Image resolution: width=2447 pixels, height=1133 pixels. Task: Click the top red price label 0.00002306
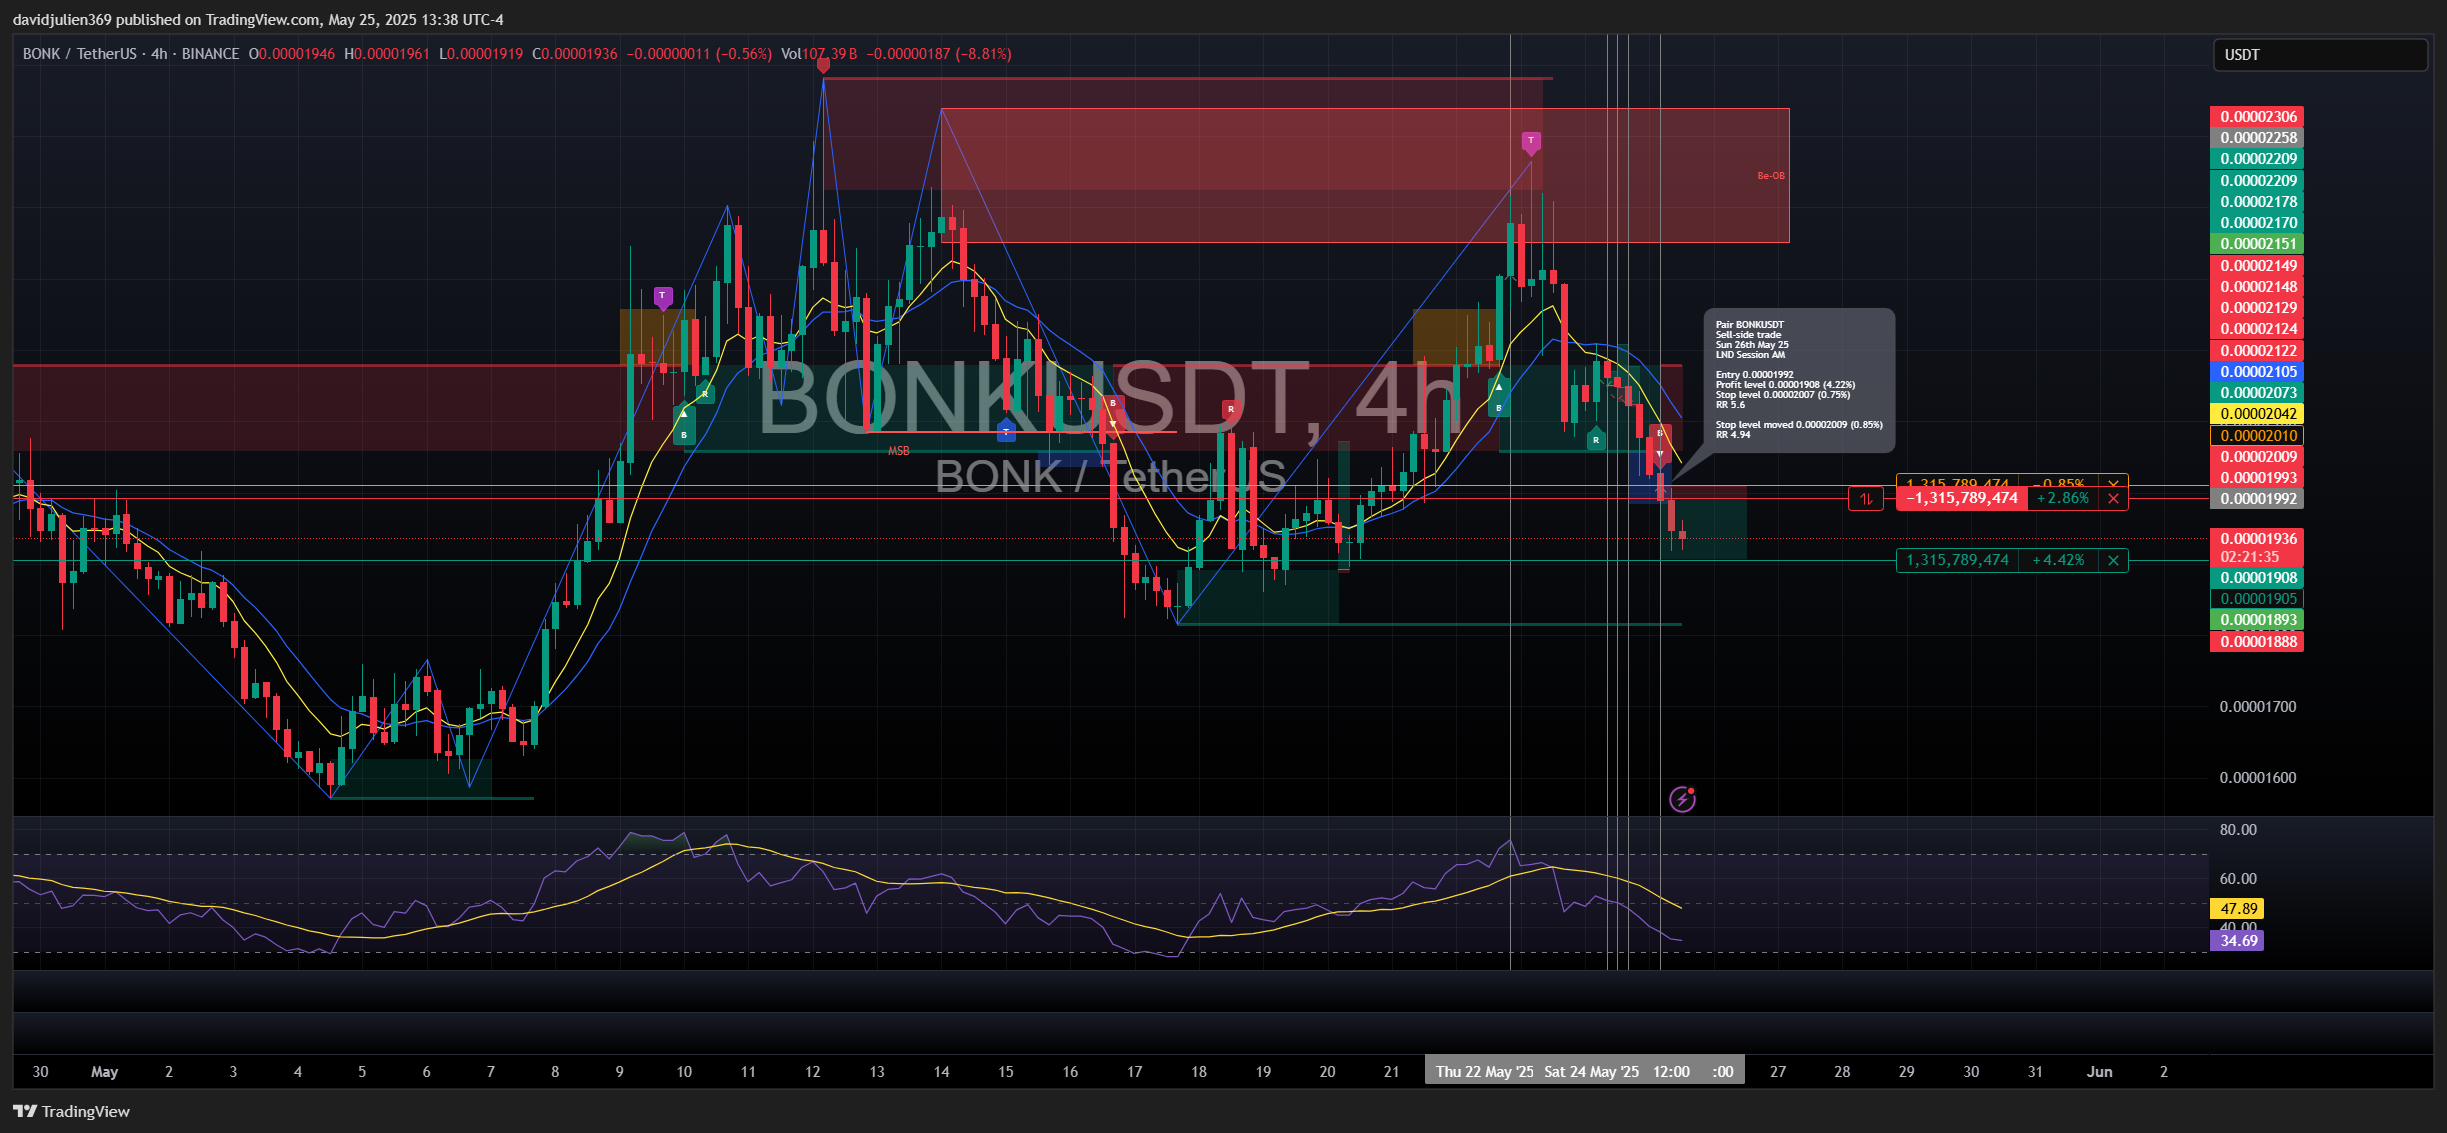pyautogui.click(x=2258, y=117)
